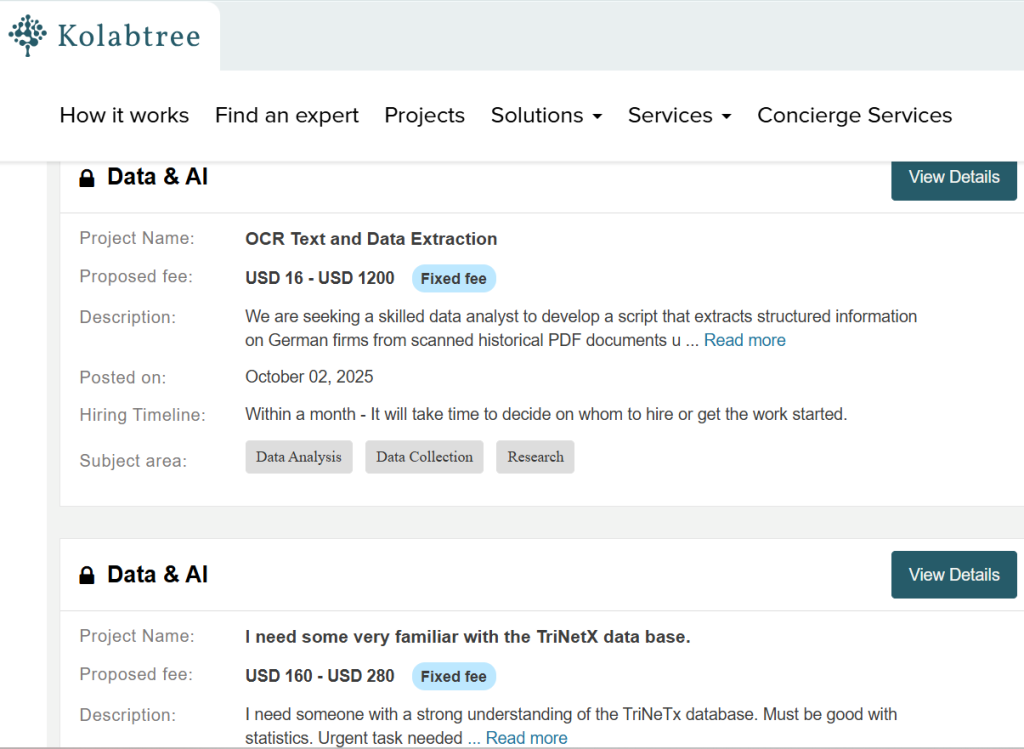View Details for TriNetX database project

pyautogui.click(x=953, y=575)
